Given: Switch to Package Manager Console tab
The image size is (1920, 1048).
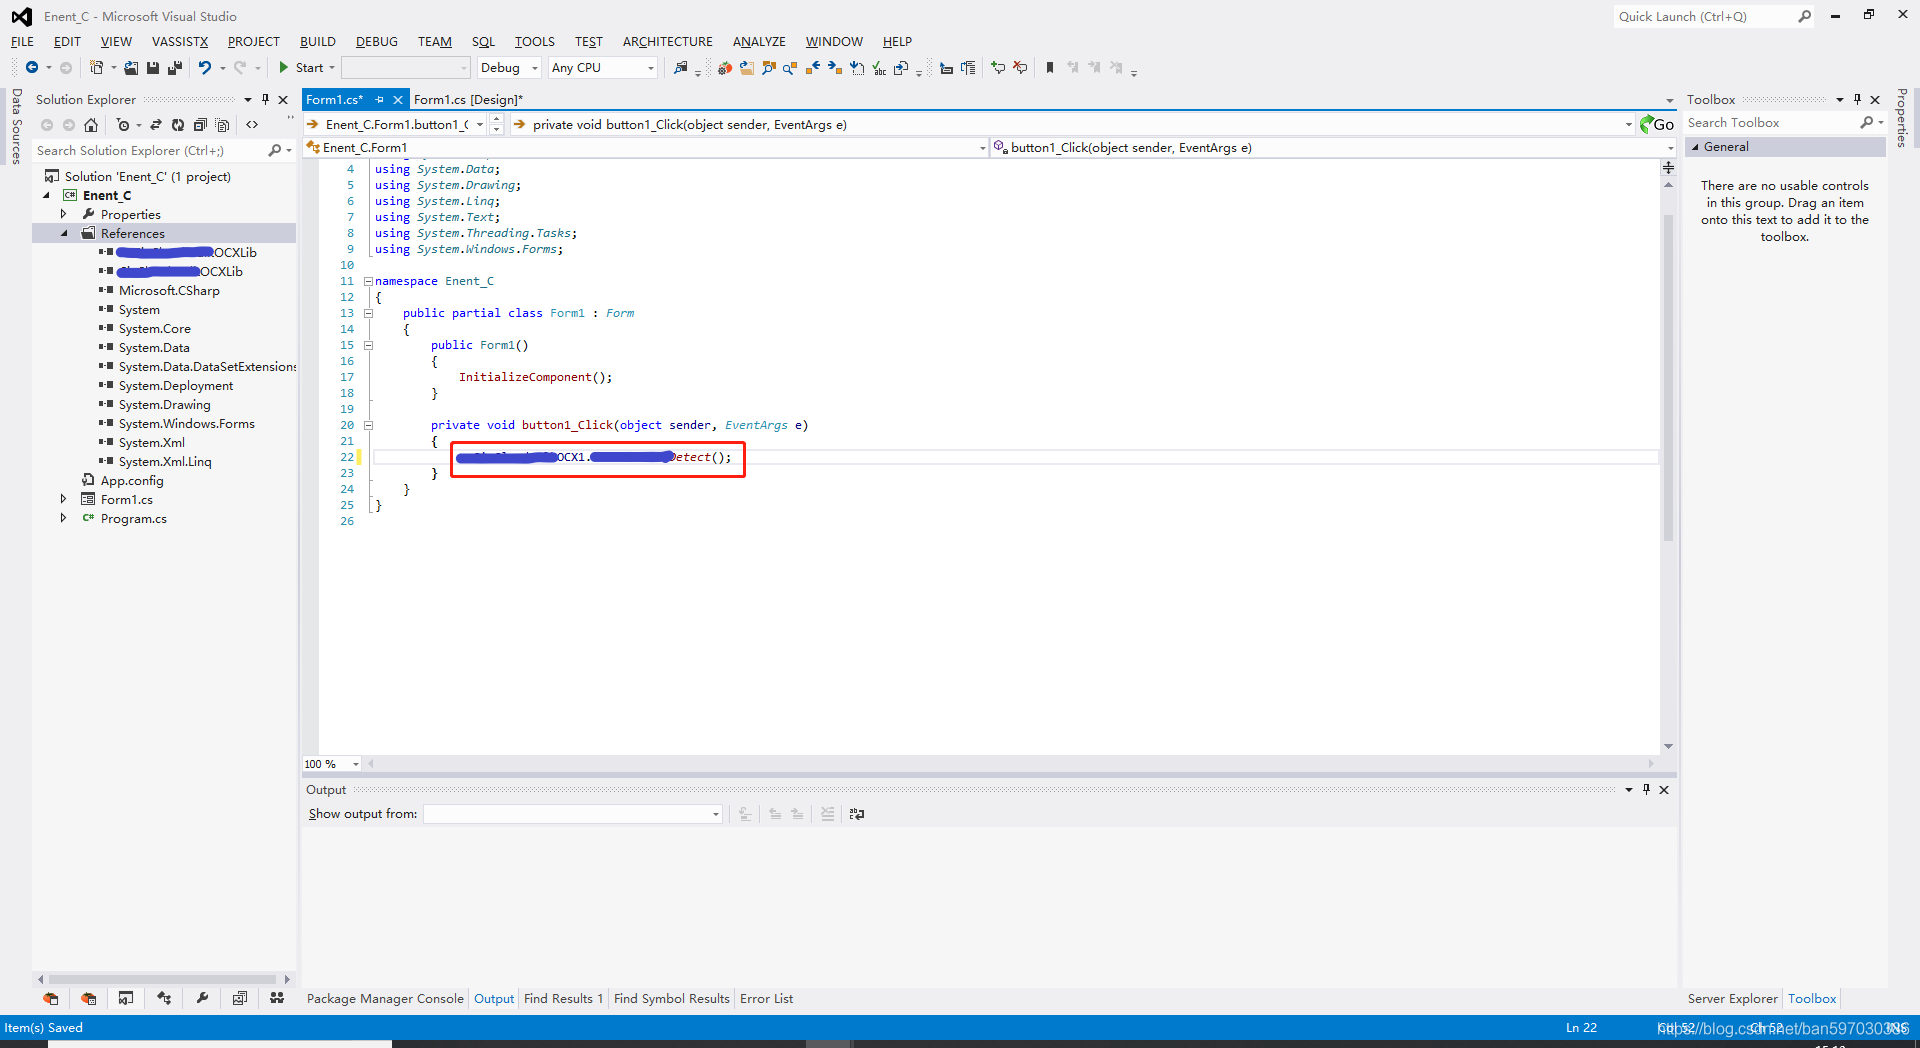Looking at the screenshot, I should [x=385, y=998].
